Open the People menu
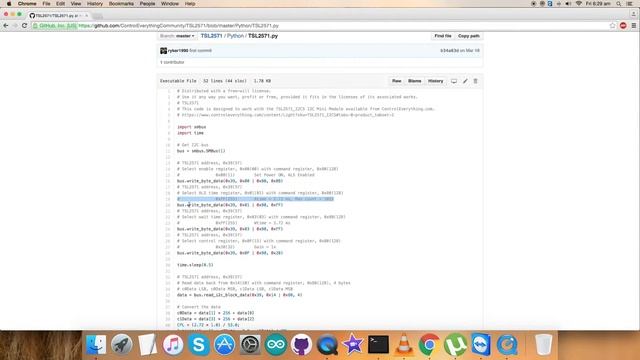Viewport: 640px width, 360px height. [x=147, y=4]
